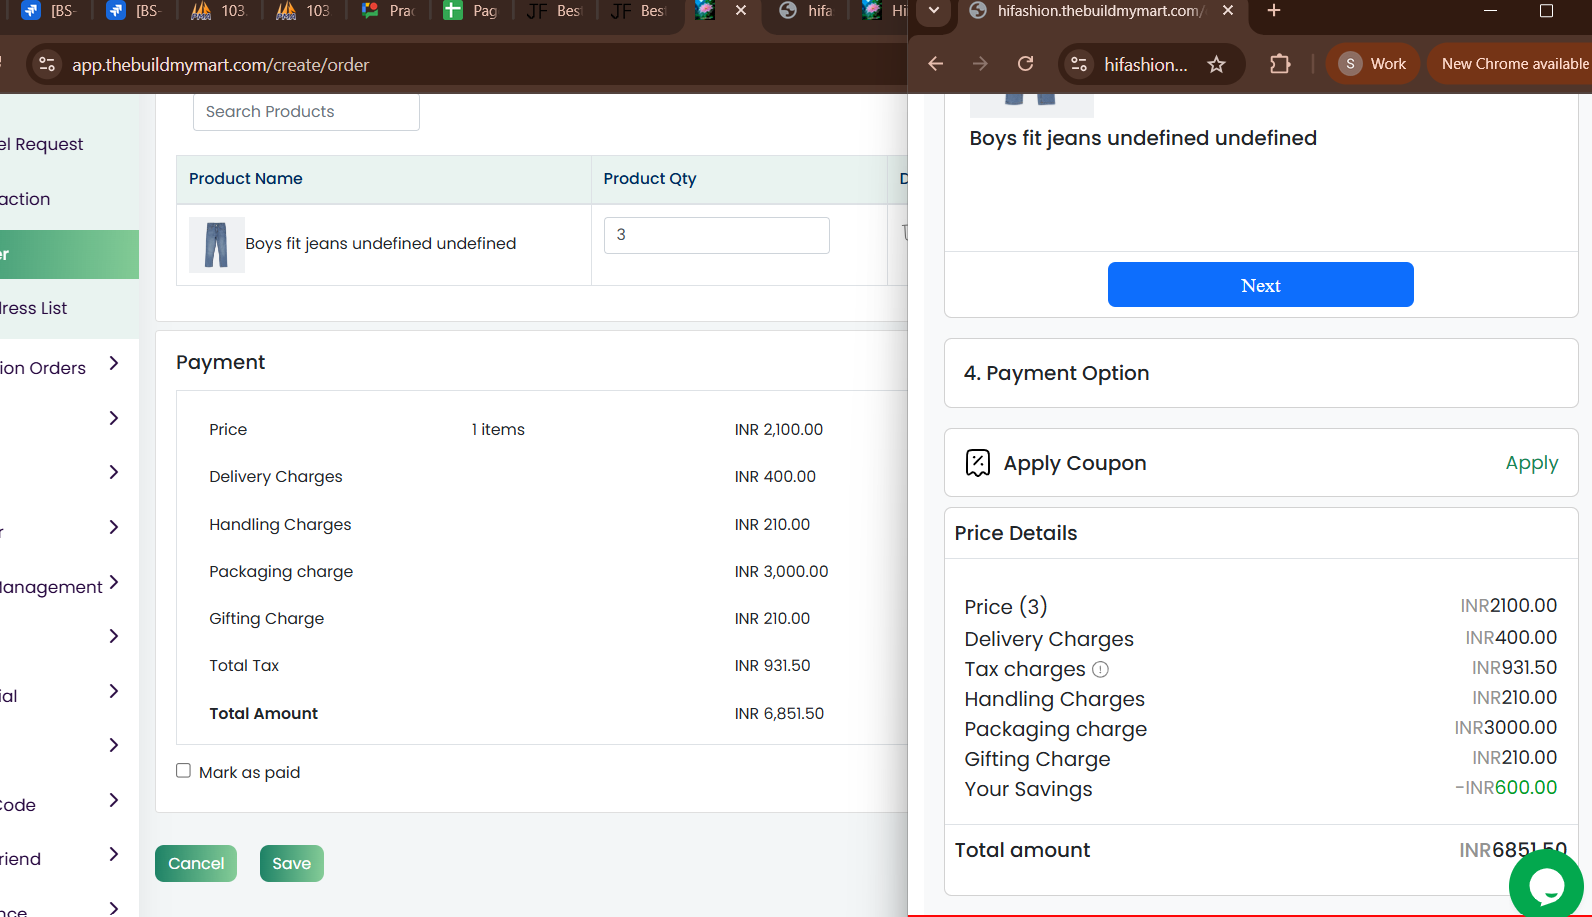Click the 'Payment' section heading

221,362
